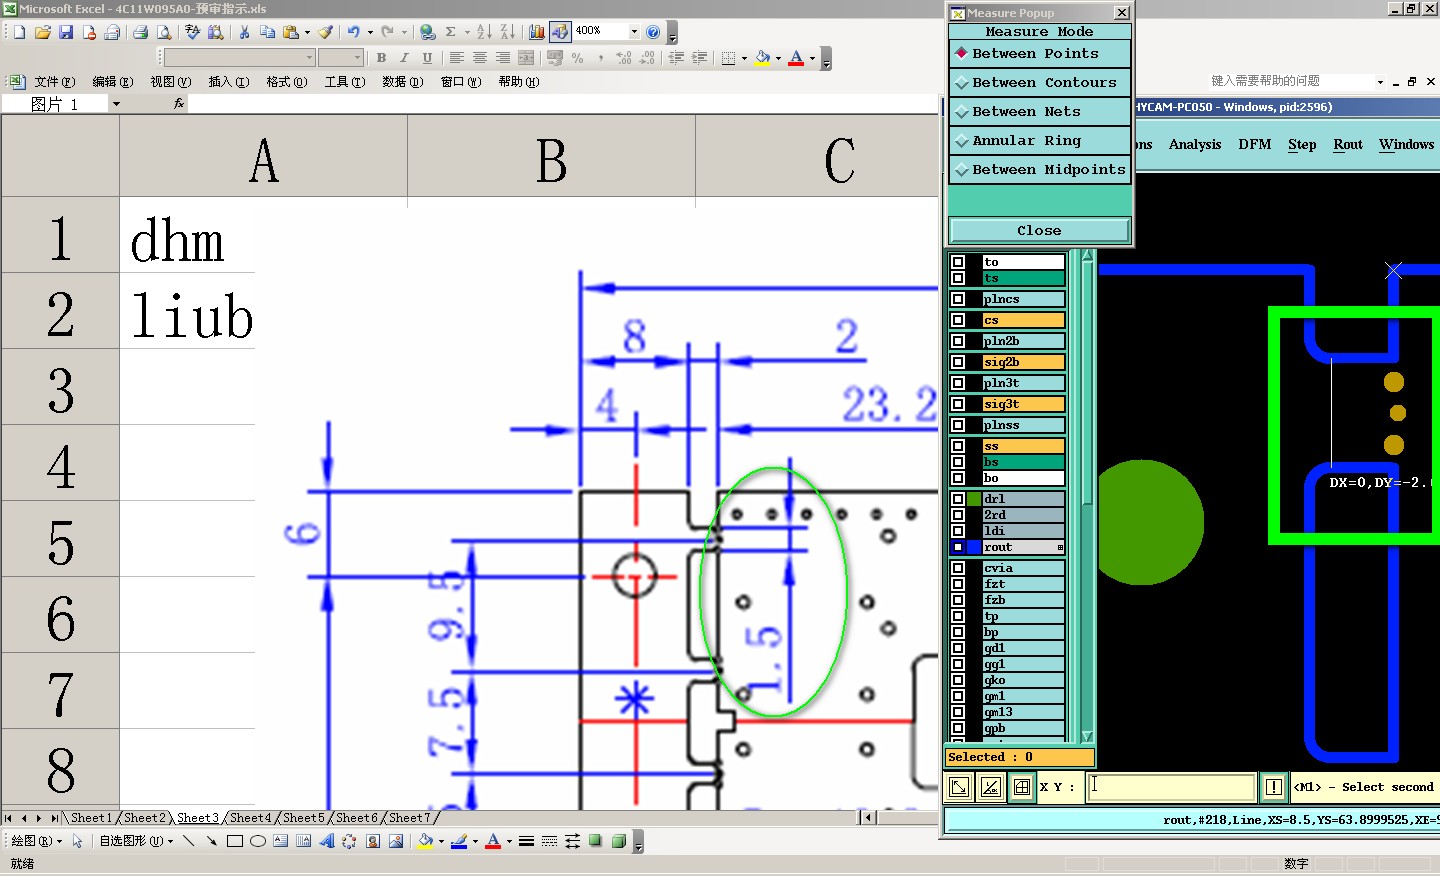Screen dimensions: 1440x876
Task: Toggle the checkbox for the sig2b layer
Action: pyautogui.click(x=958, y=362)
